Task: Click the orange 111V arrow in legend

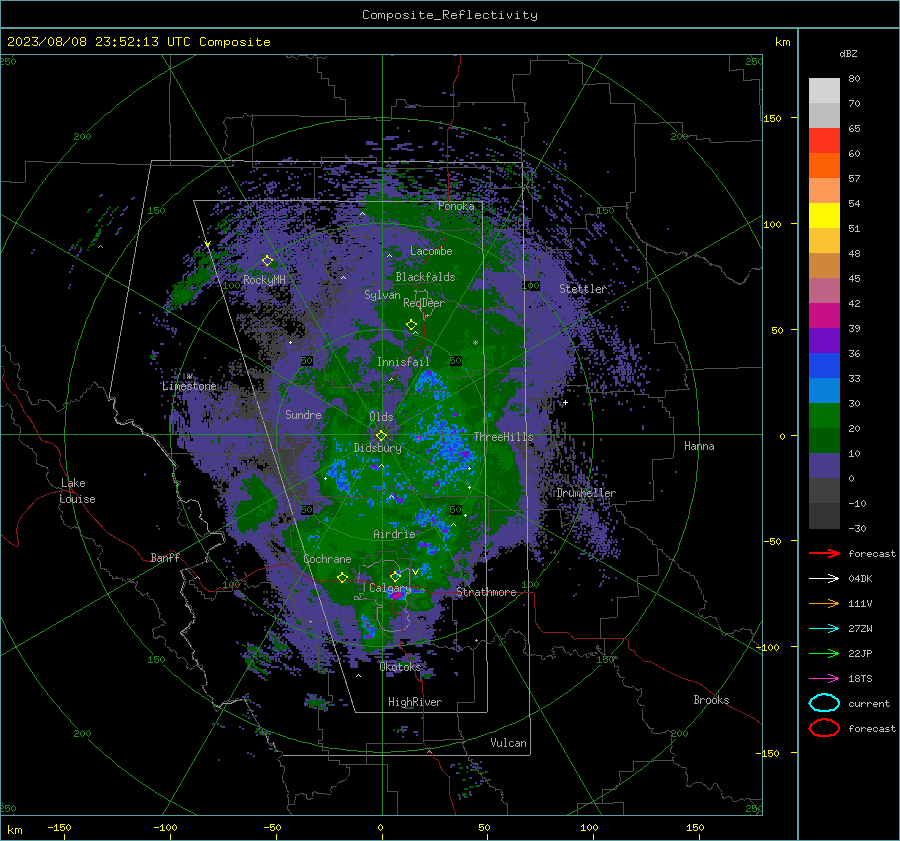Action: point(824,603)
